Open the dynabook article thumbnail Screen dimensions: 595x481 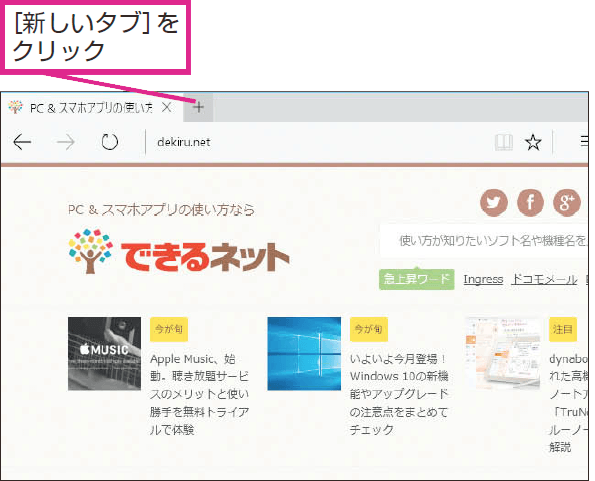[x=503, y=354]
